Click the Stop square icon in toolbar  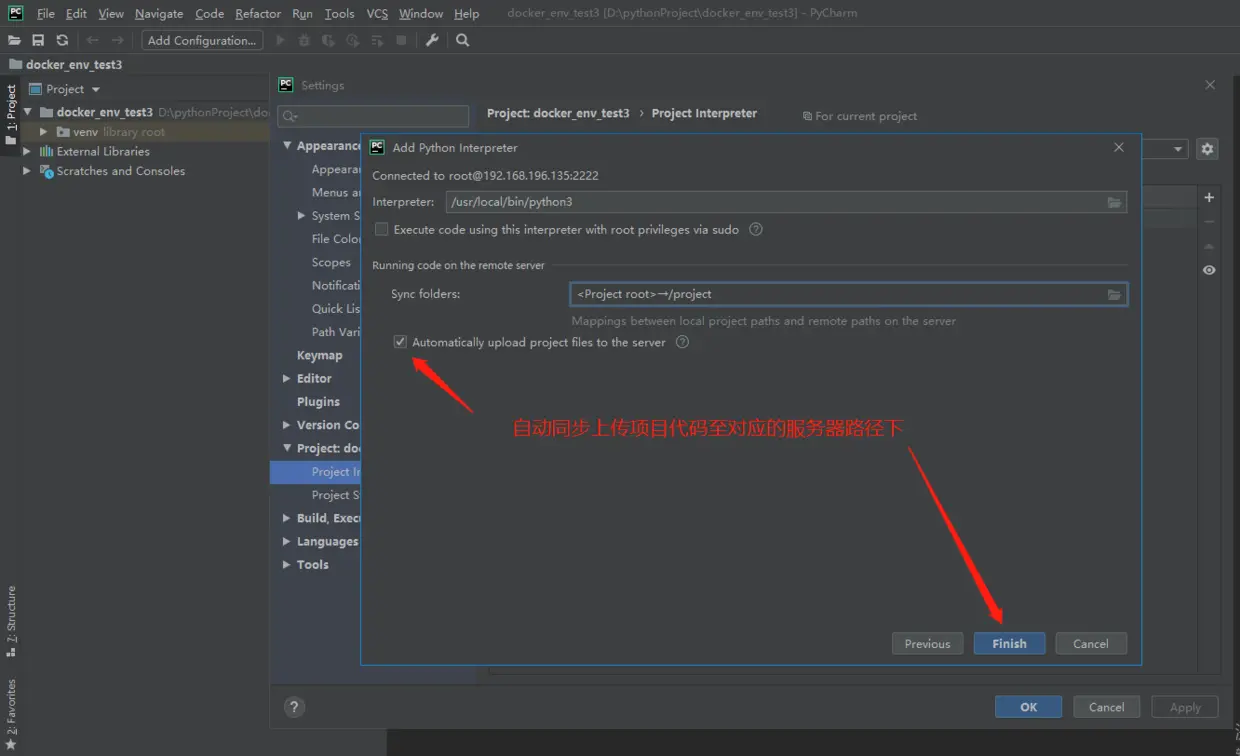401,40
